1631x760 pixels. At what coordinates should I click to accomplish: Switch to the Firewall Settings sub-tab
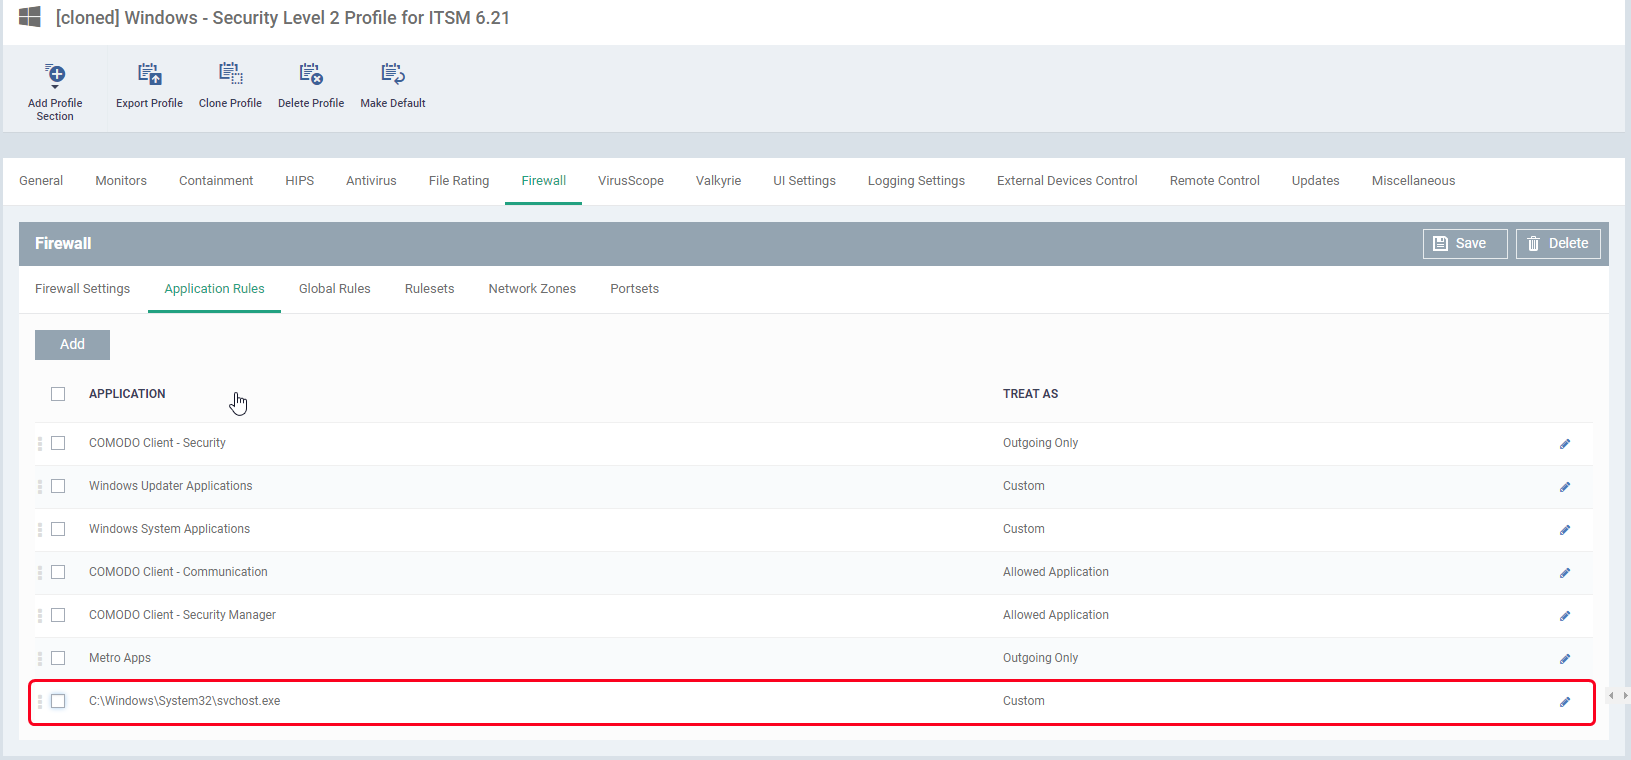(82, 289)
